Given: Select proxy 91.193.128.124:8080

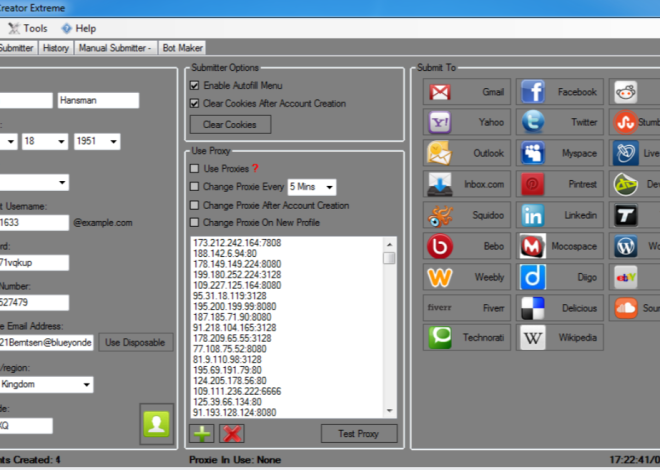Looking at the screenshot, I should (x=234, y=412).
